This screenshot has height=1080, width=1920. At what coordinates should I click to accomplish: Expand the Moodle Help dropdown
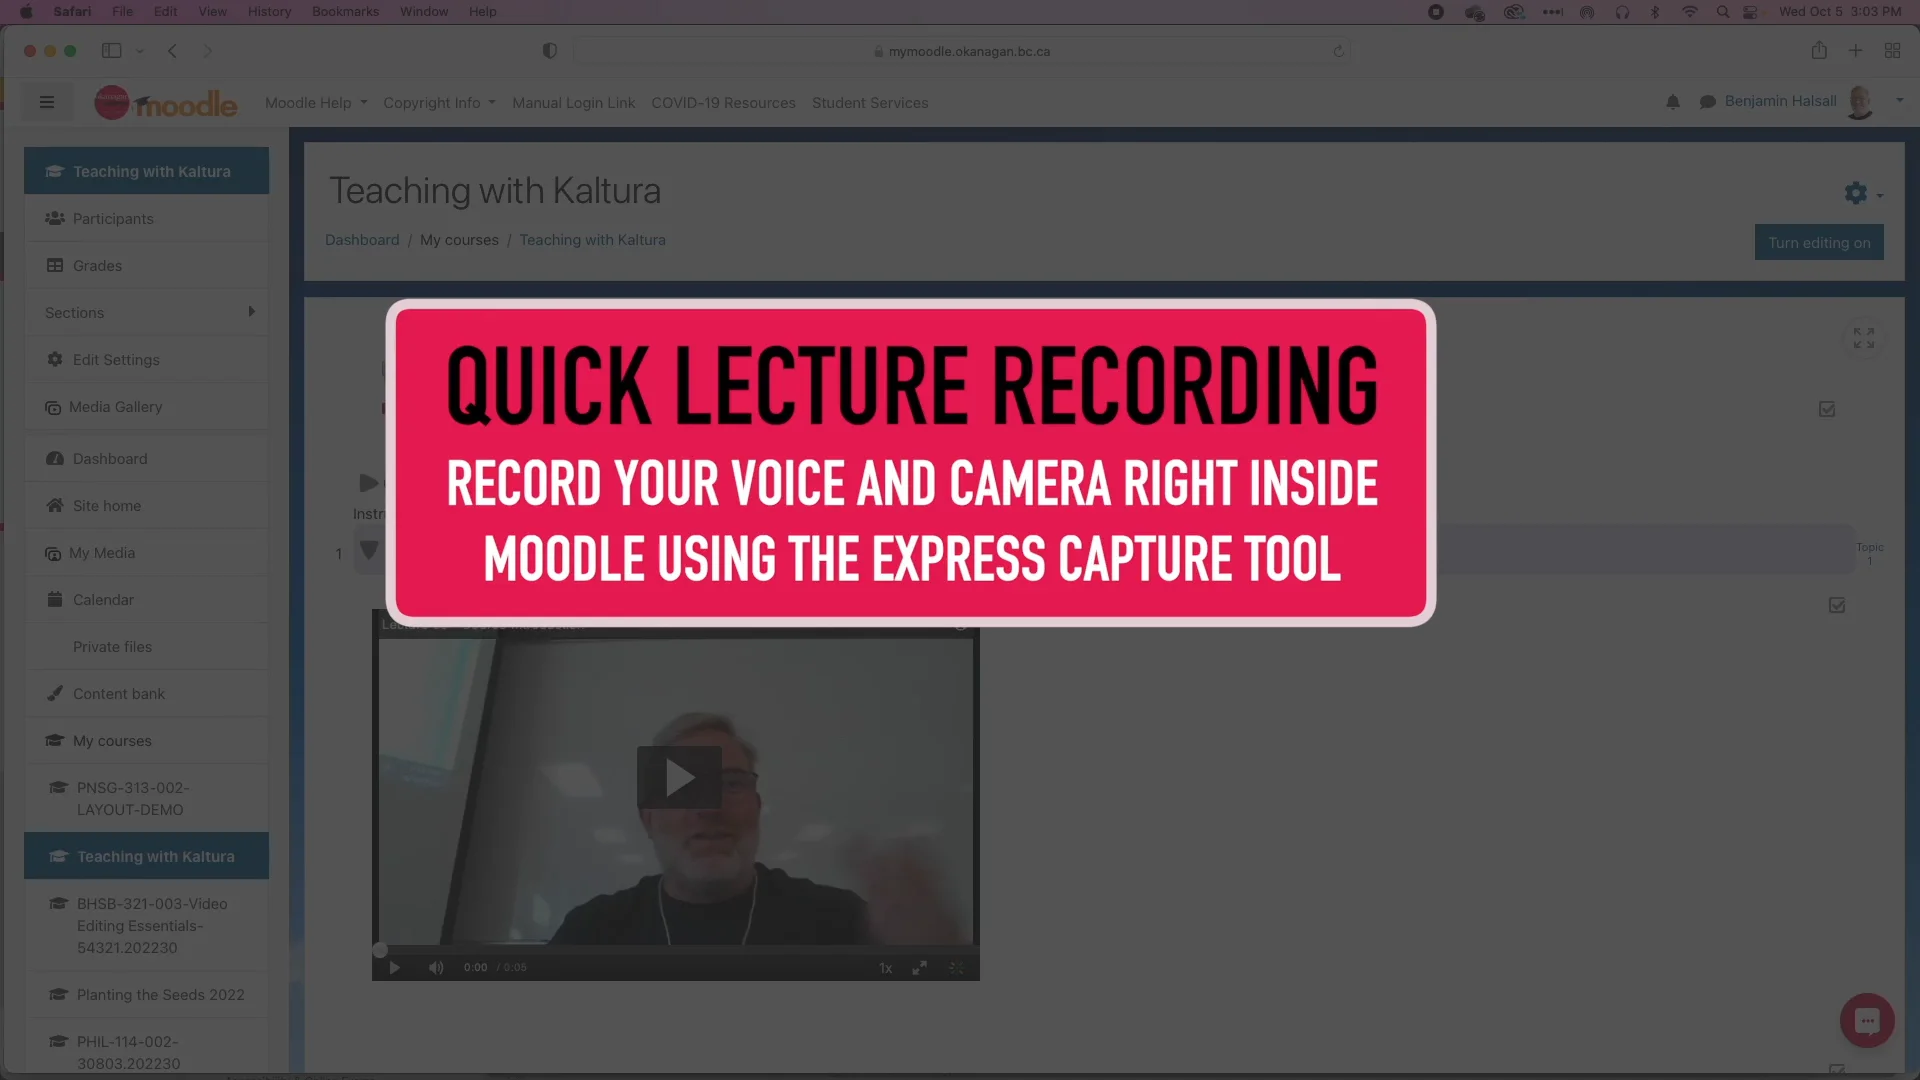(x=315, y=102)
